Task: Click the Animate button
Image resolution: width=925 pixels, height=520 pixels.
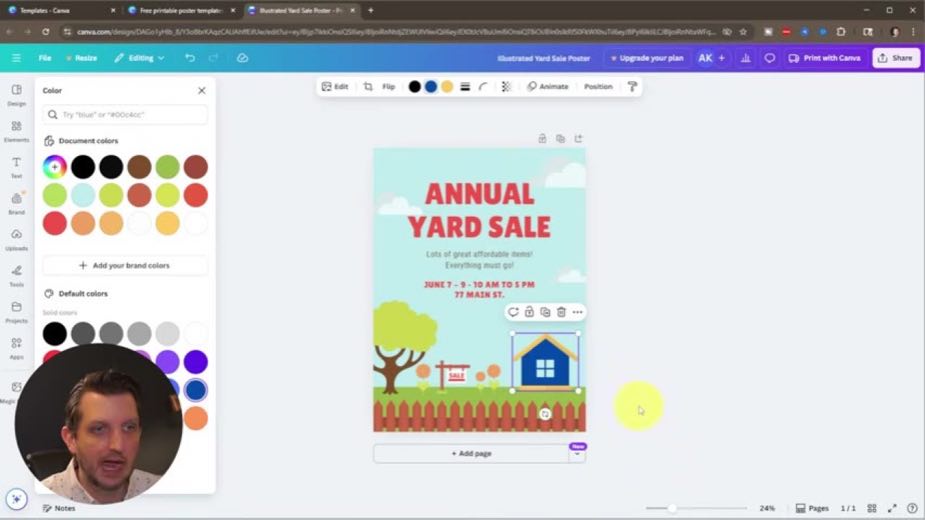Action: click(x=547, y=87)
